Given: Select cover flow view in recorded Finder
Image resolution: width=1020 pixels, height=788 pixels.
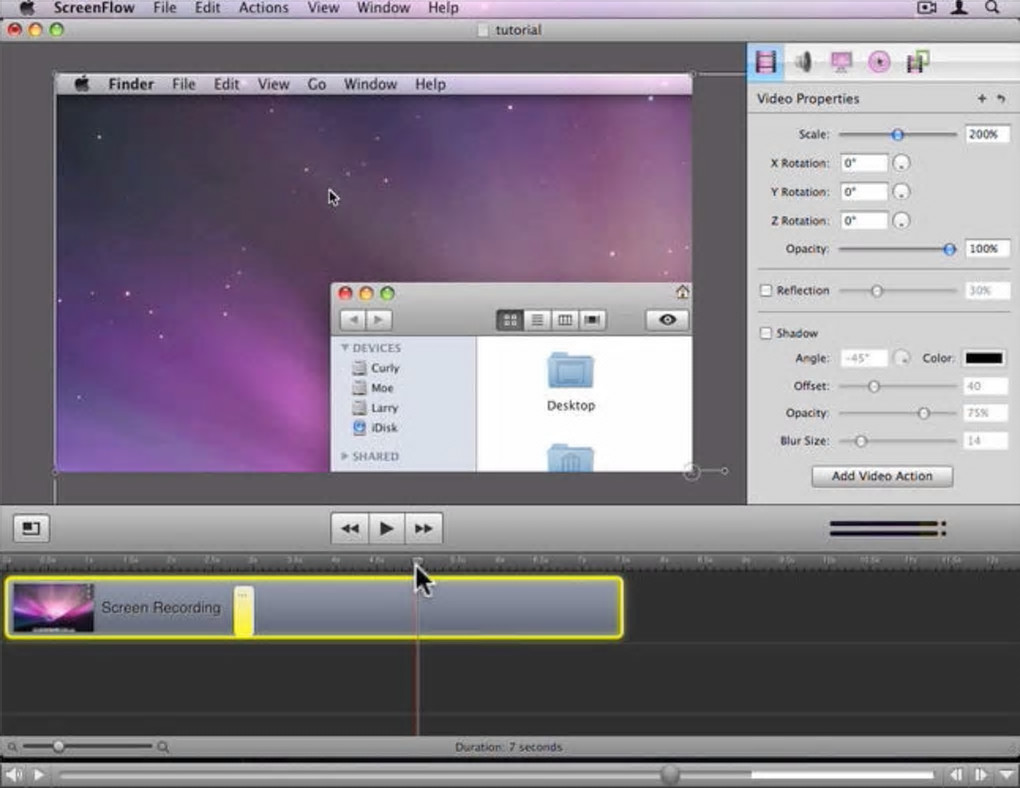Looking at the screenshot, I should point(593,319).
